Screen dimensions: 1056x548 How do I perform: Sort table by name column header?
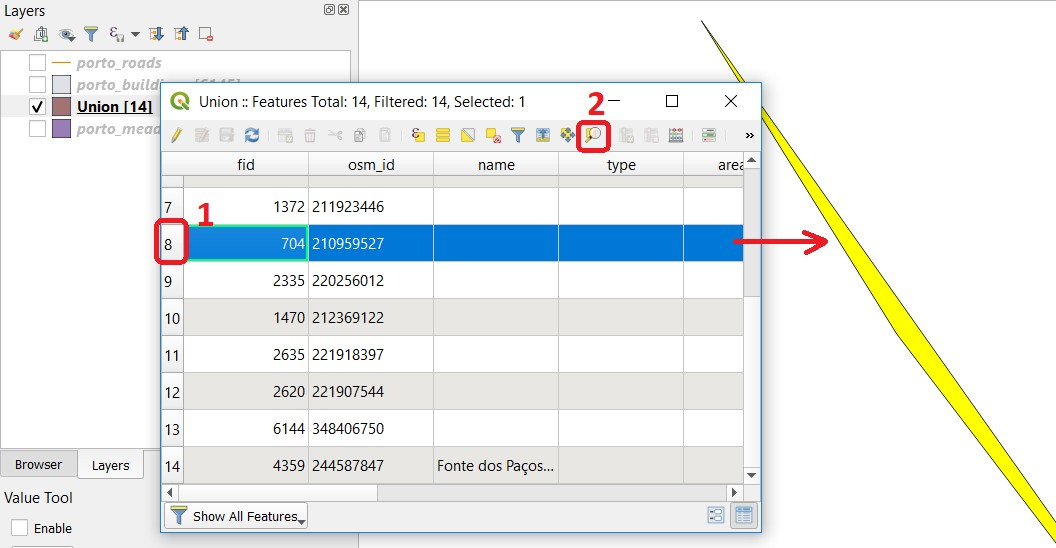coord(496,164)
